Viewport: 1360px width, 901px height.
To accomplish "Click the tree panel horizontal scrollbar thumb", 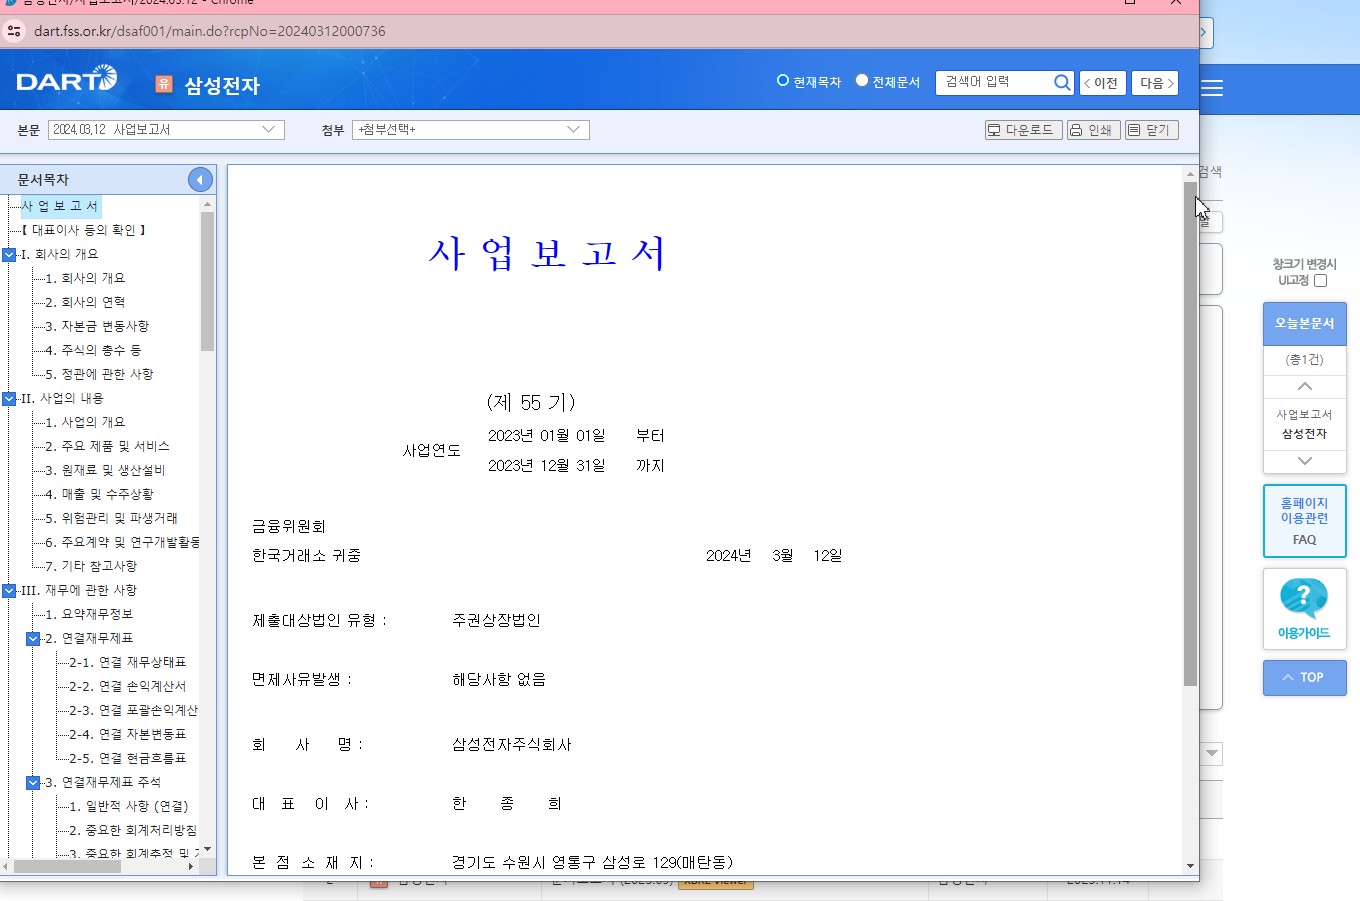I will pyautogui.click(x=67, y=866).
